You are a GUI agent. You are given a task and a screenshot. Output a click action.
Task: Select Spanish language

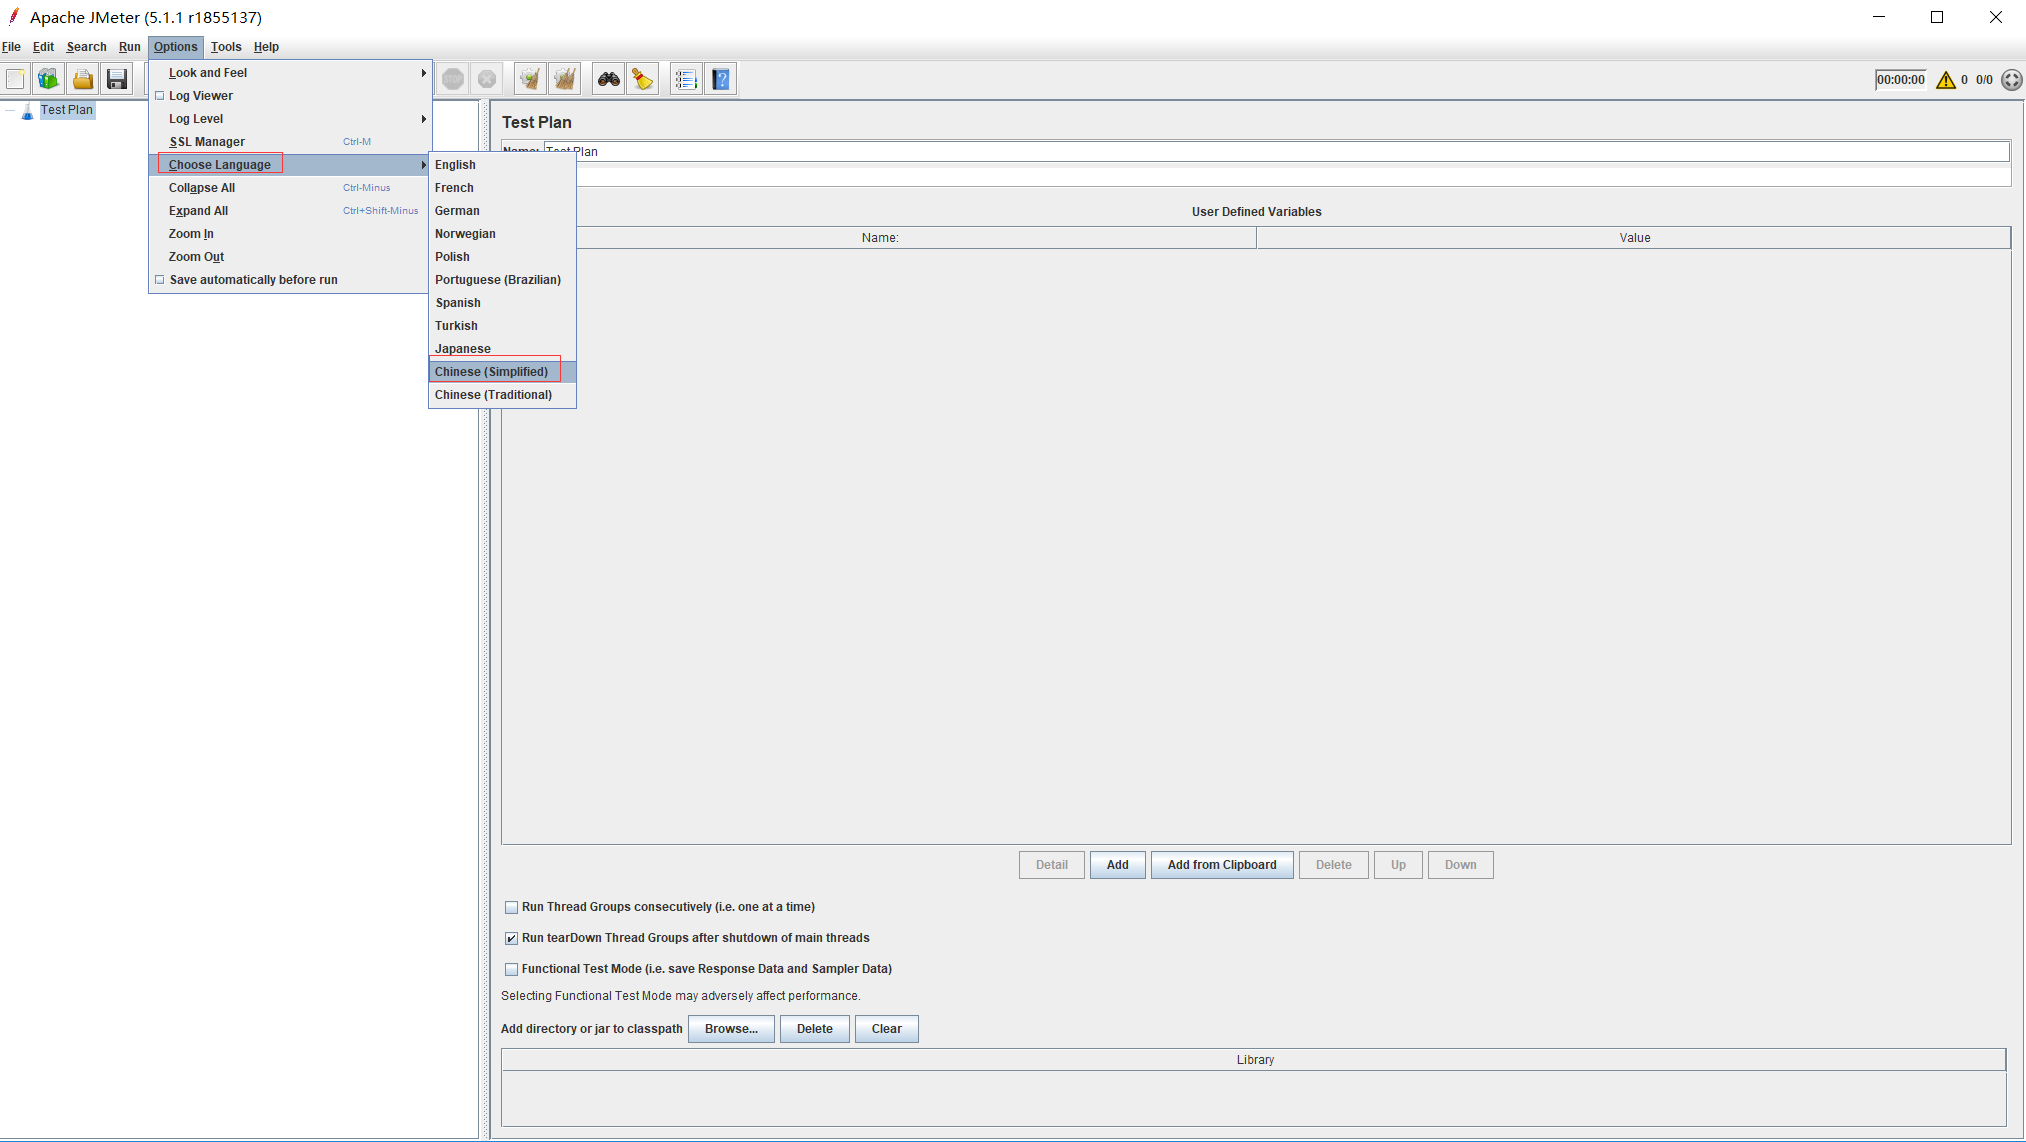(x=503, y=303)
